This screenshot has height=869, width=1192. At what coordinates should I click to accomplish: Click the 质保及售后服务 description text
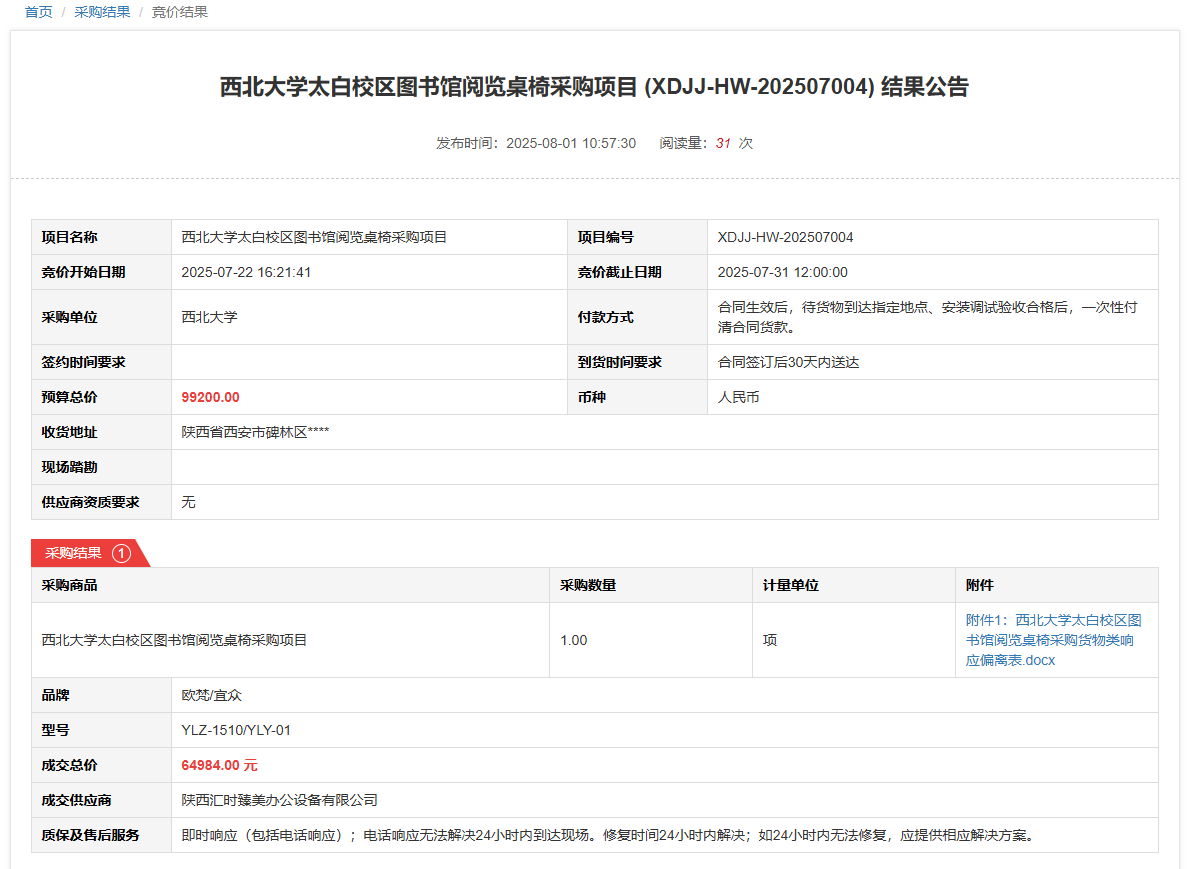pyautogui.click(x=606, y=835)
